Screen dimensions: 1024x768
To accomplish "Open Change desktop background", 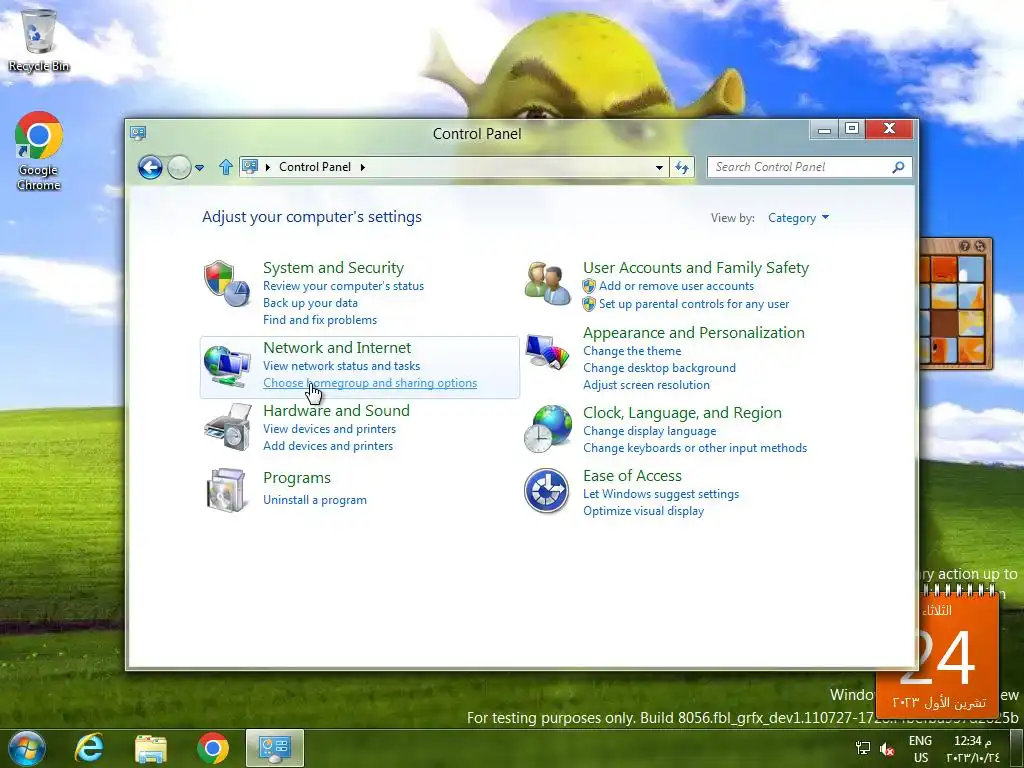I will pyautogui.click(x=659, y=368).
